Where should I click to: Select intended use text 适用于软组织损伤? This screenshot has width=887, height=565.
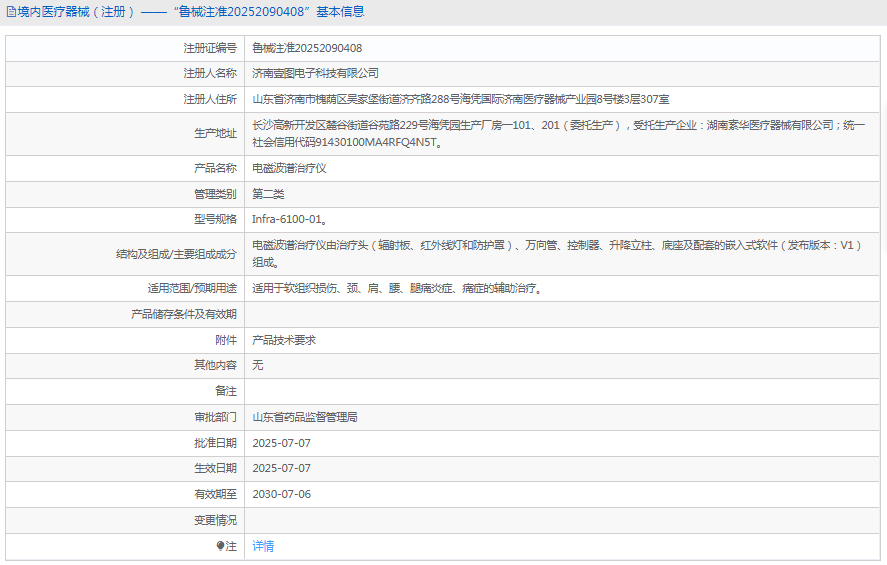pos(397,288)
